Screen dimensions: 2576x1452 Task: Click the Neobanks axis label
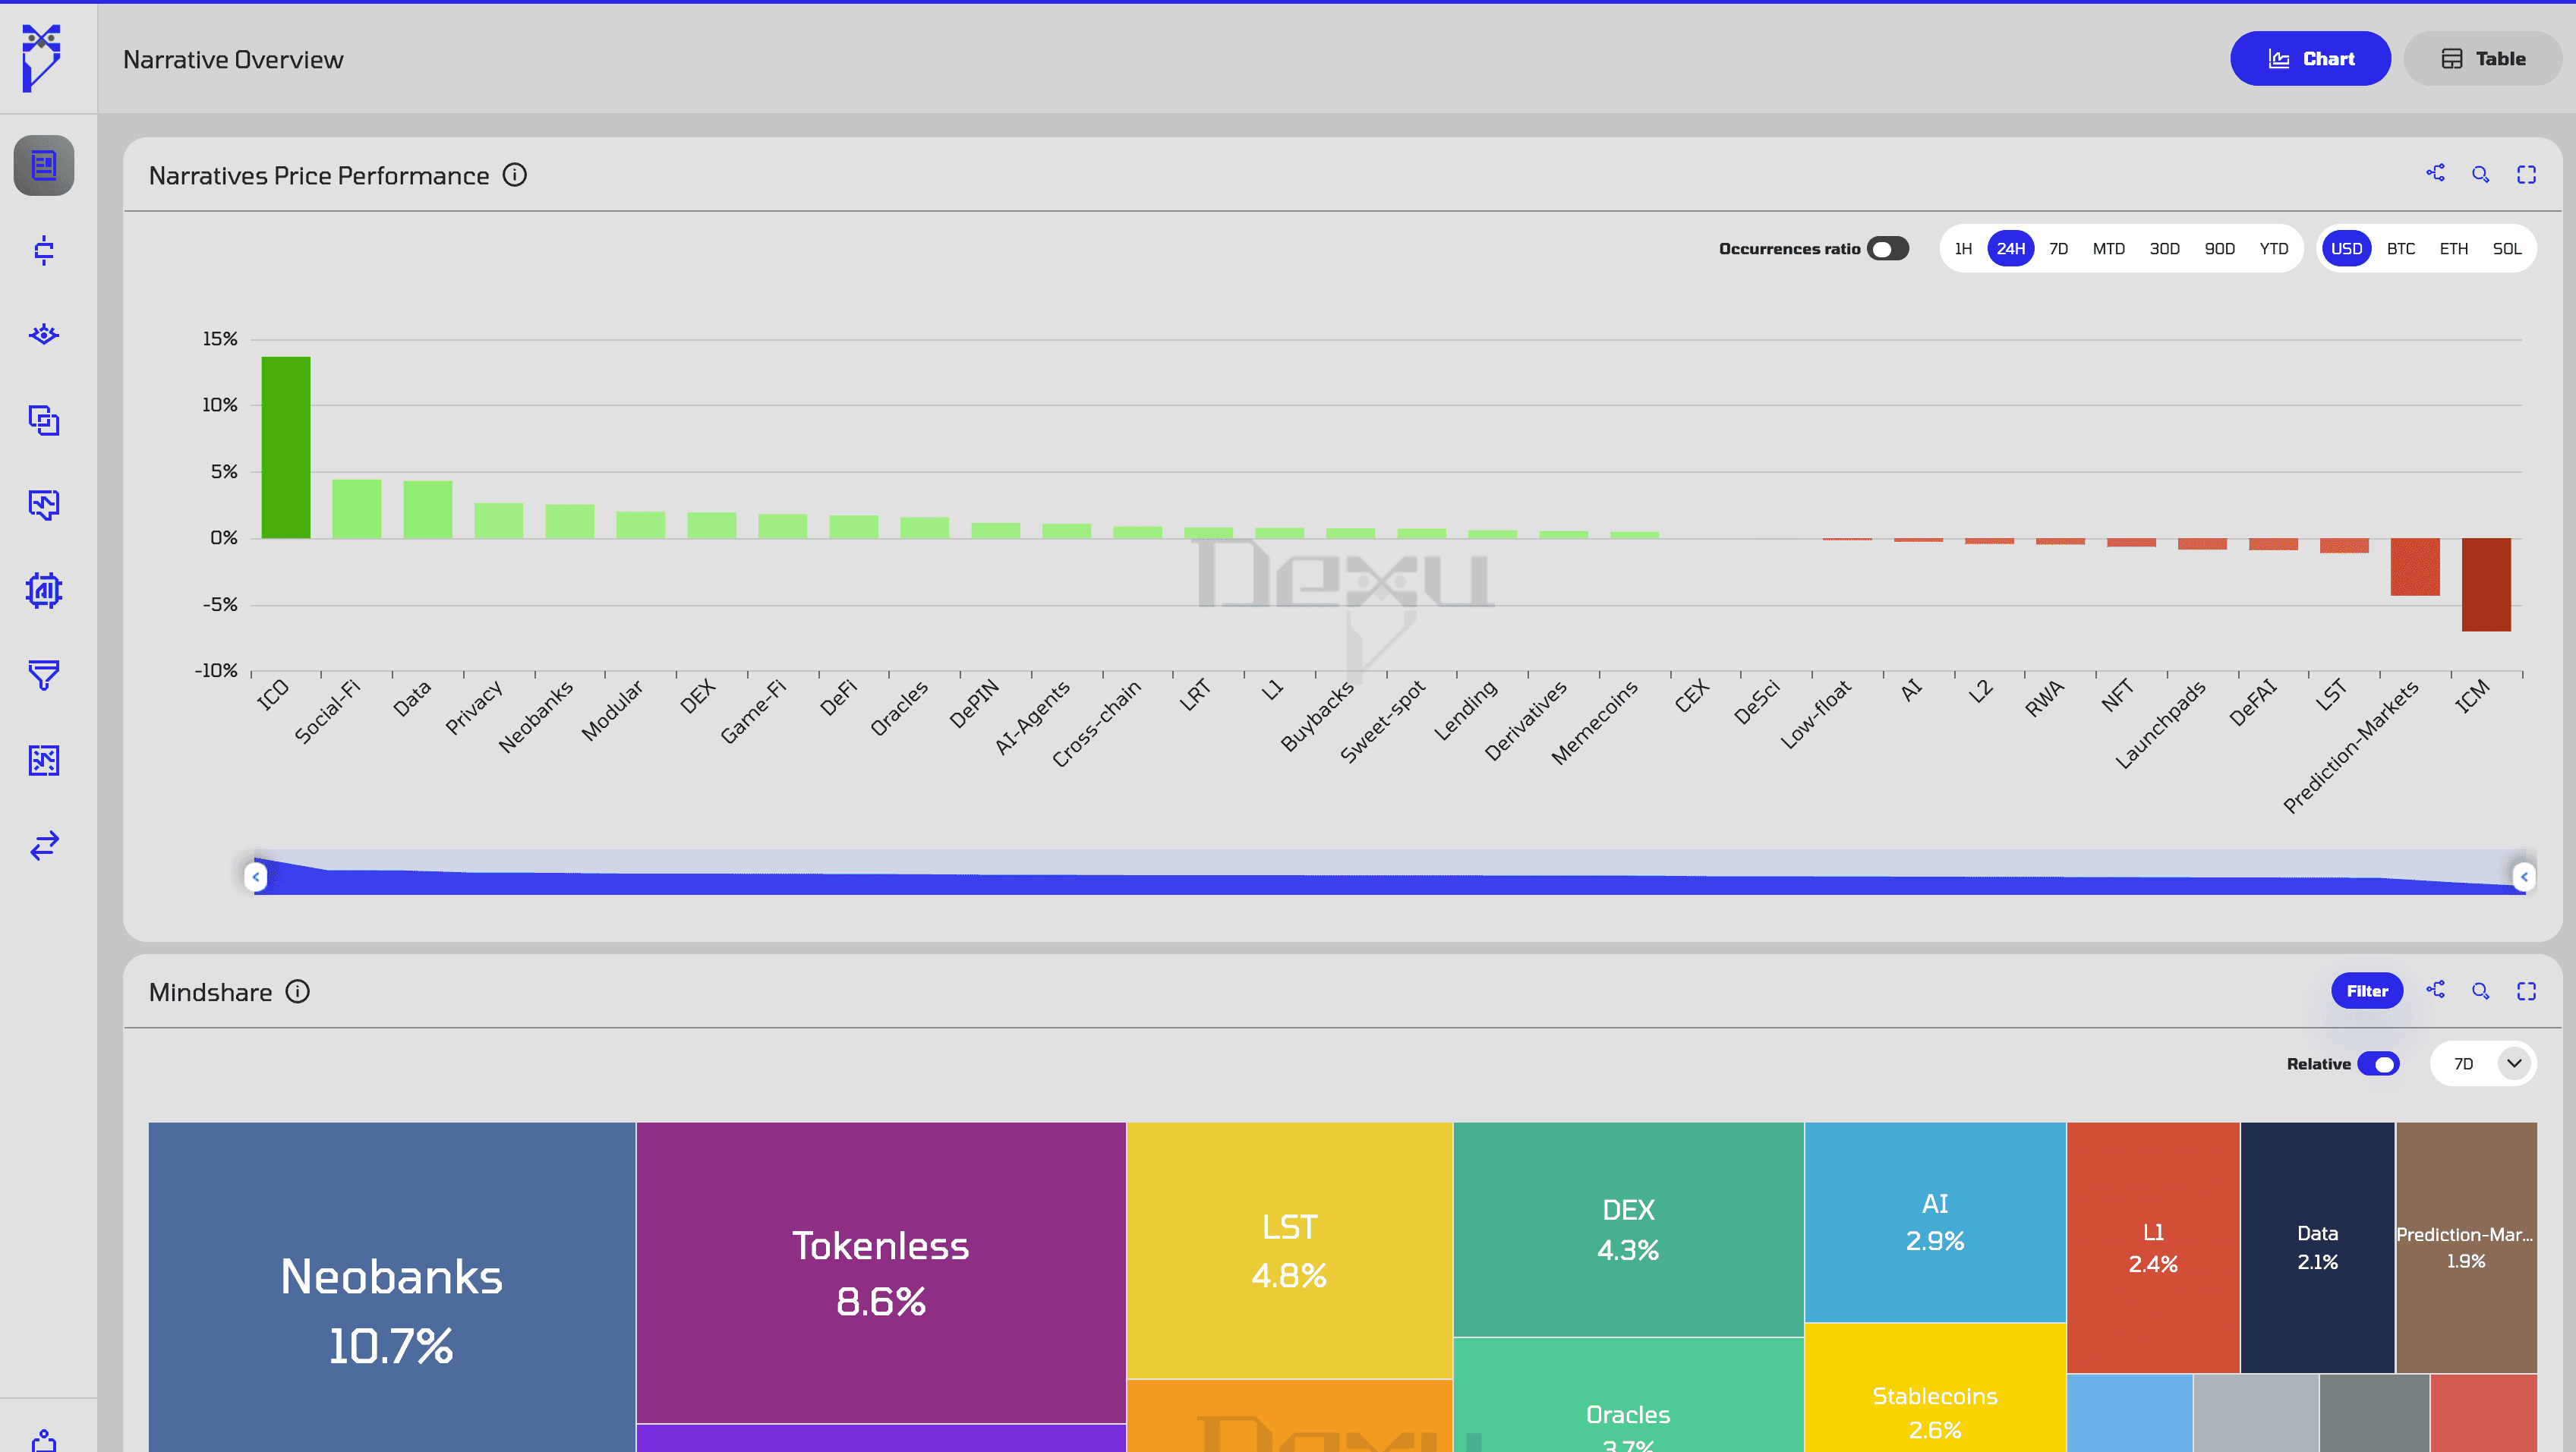[536, 716]
